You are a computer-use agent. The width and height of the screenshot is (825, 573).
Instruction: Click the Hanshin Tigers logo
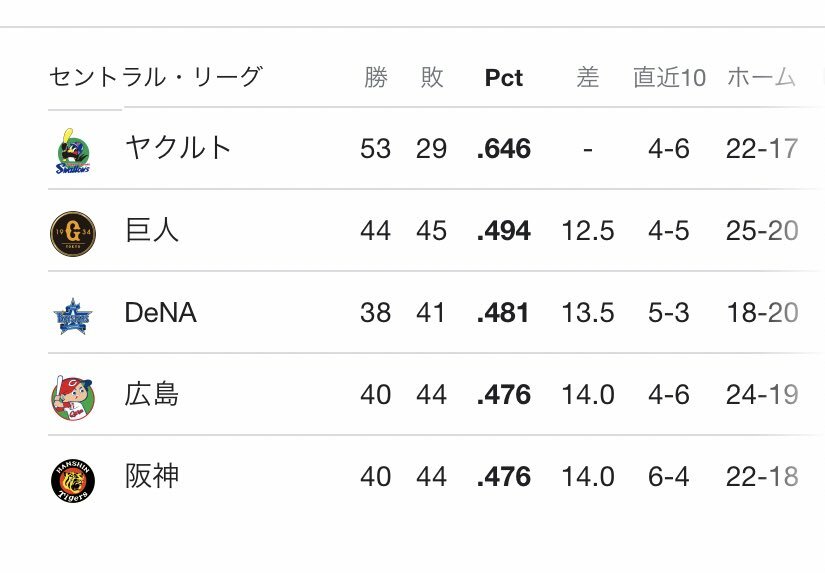click(73, 480)
